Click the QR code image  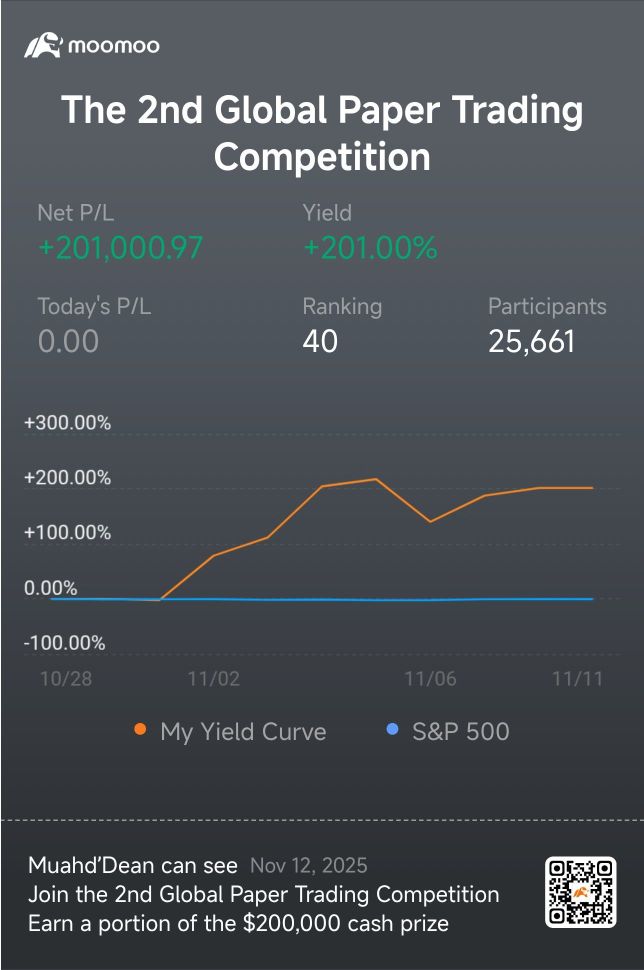tap(580, 892)
